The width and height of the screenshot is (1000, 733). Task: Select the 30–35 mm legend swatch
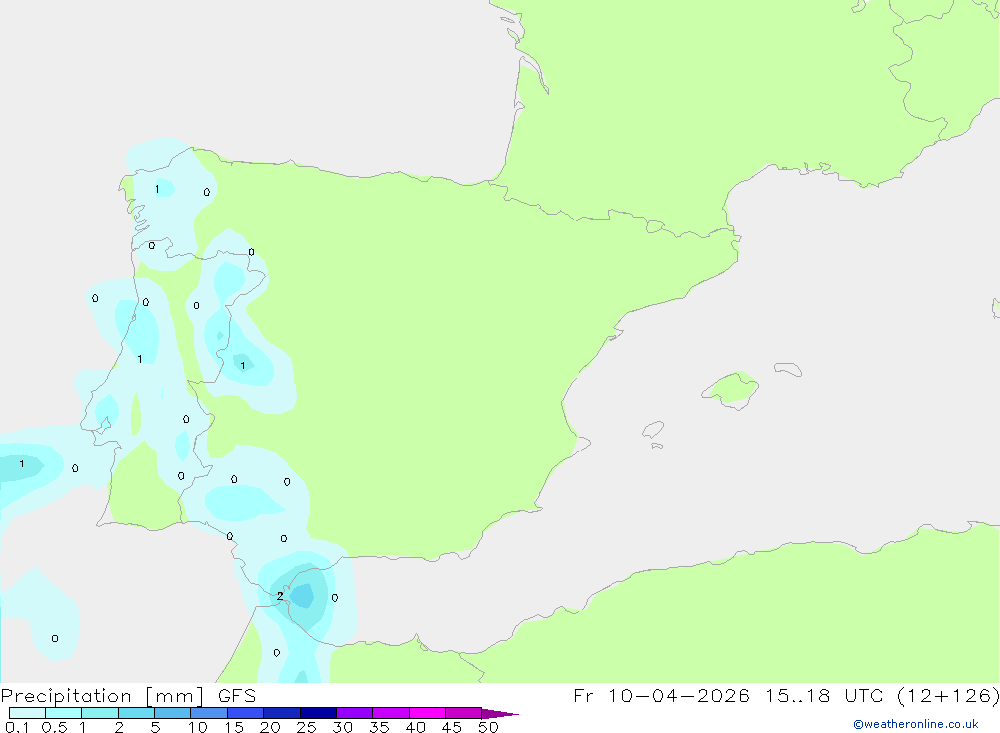pyautogui.click(x=355, y=713)
